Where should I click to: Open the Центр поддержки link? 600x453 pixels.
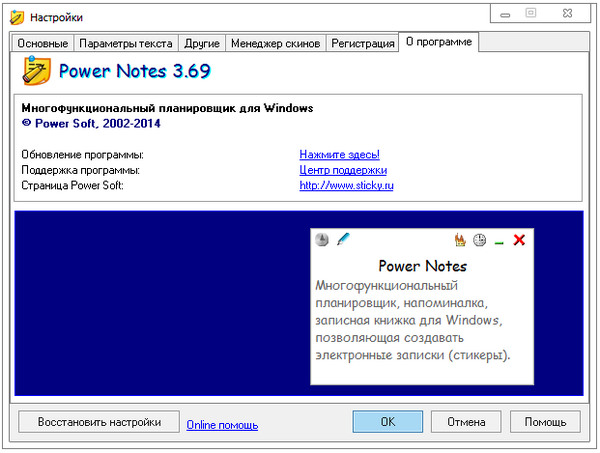(343, 170)
